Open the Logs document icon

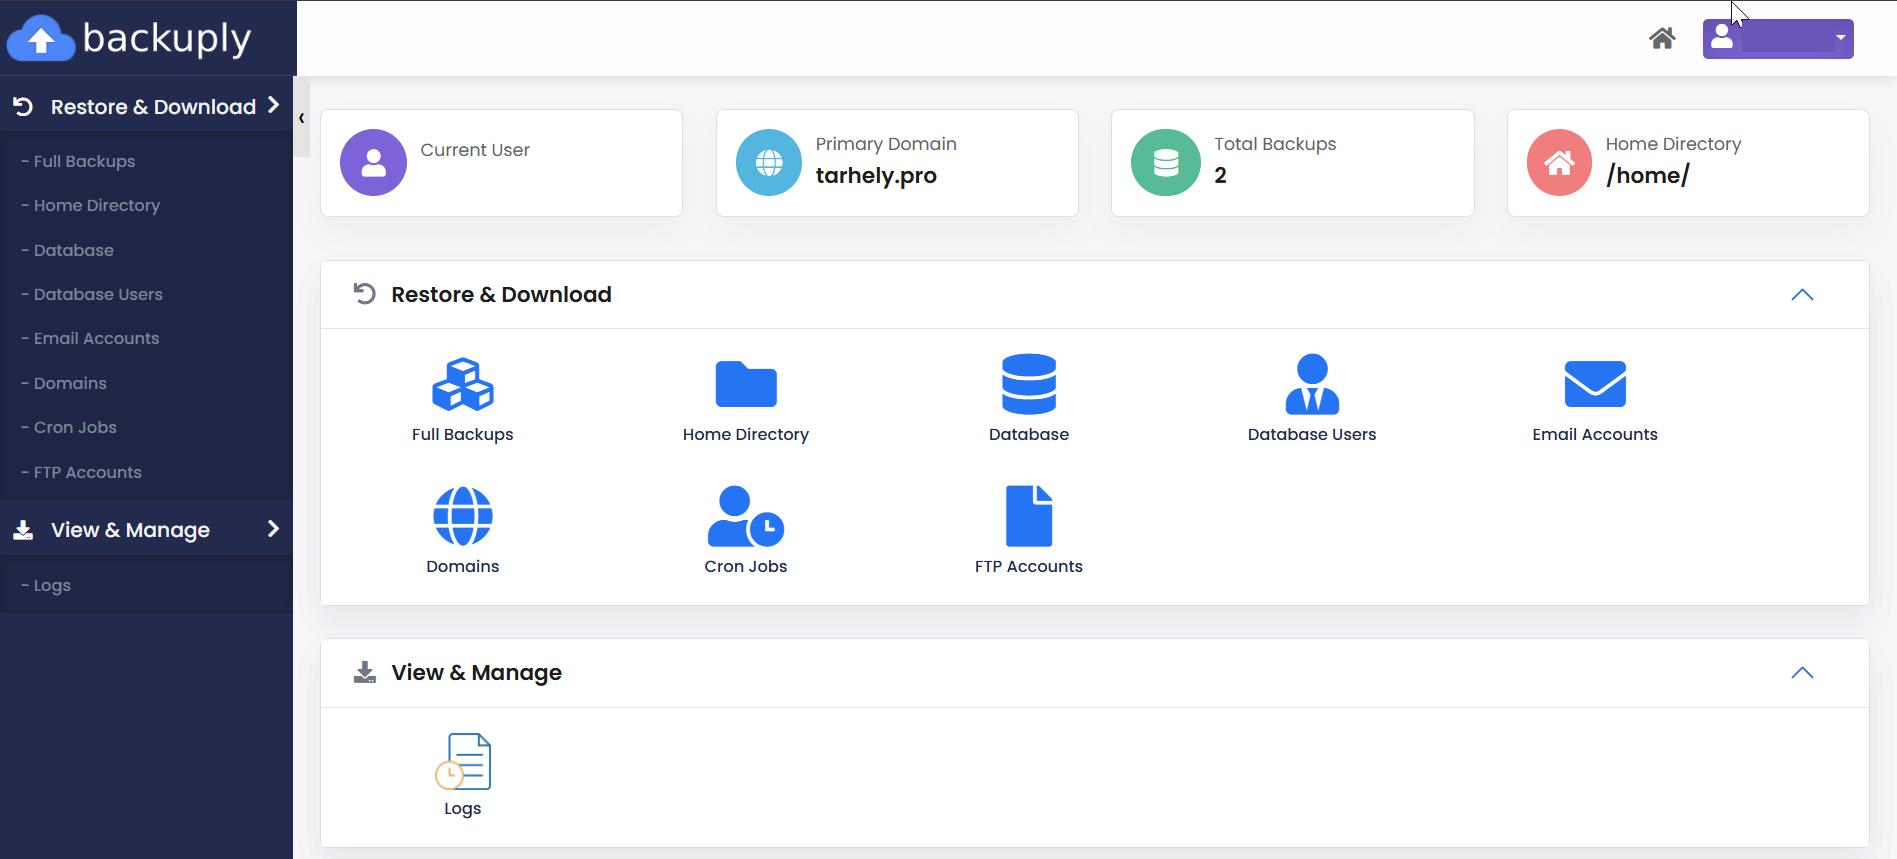(463, 761)
